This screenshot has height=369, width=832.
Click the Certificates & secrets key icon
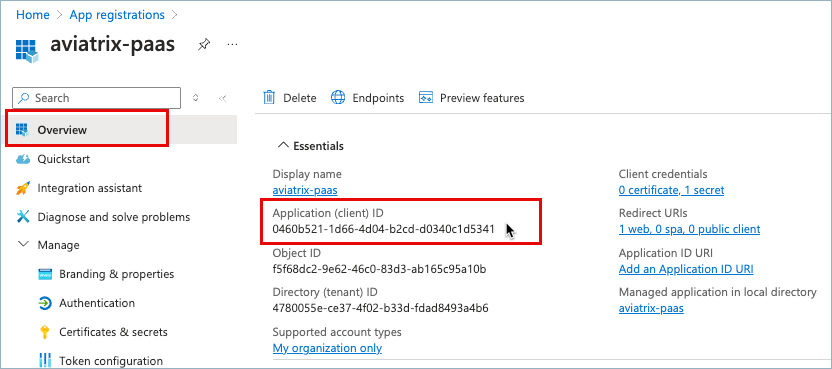coord(45,332)
